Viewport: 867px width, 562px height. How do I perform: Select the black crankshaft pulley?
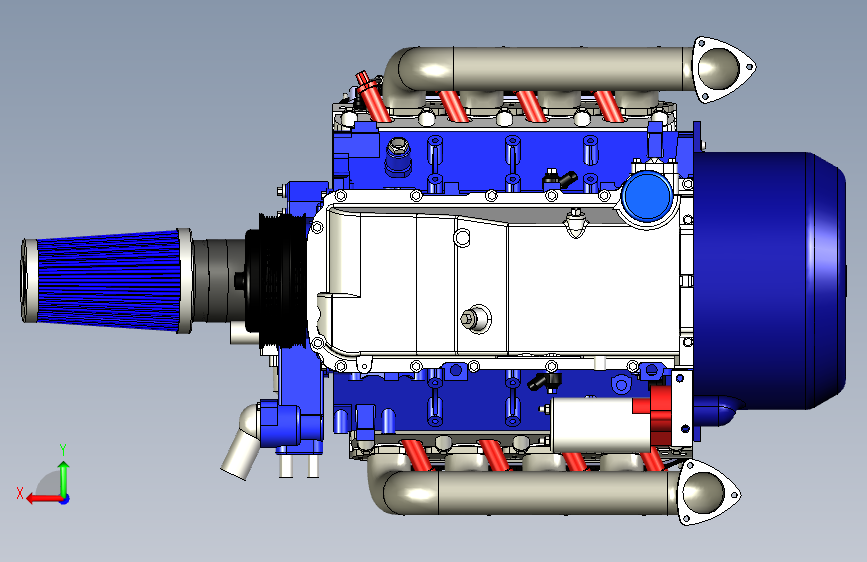[275, 280]
